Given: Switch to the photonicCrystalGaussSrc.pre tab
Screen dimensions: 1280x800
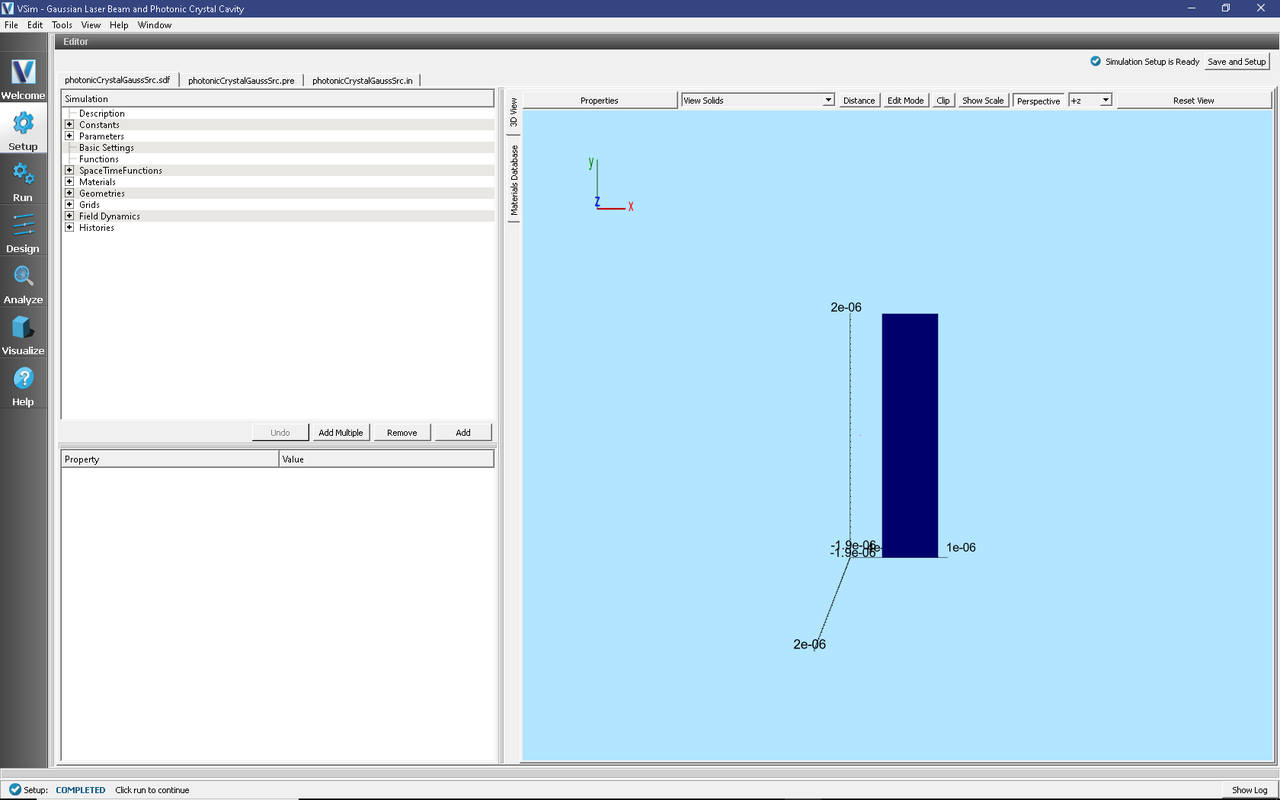Looking at the screenshot, I should pyautogui.click(x=240, y=79).
